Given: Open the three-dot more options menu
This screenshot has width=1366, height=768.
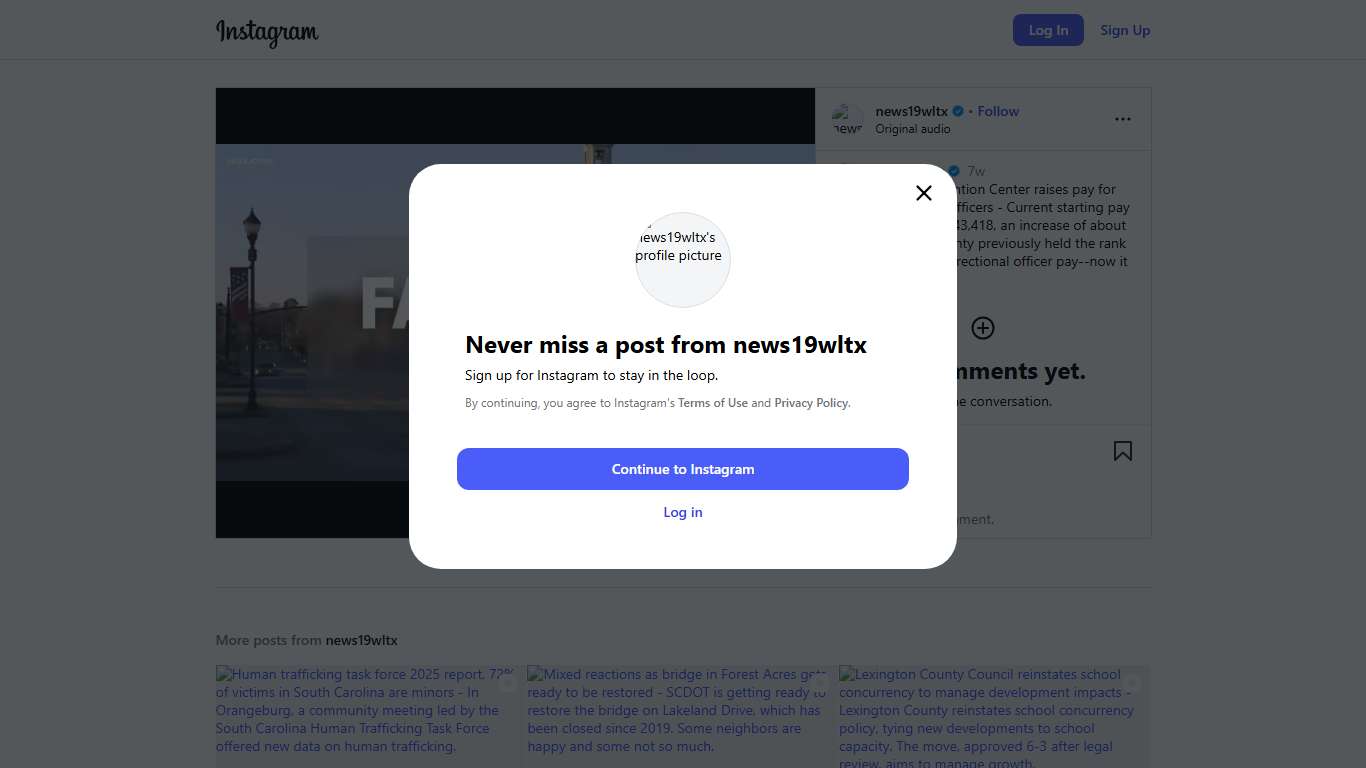Looking at the screenshot, I should click(1123, 119).
